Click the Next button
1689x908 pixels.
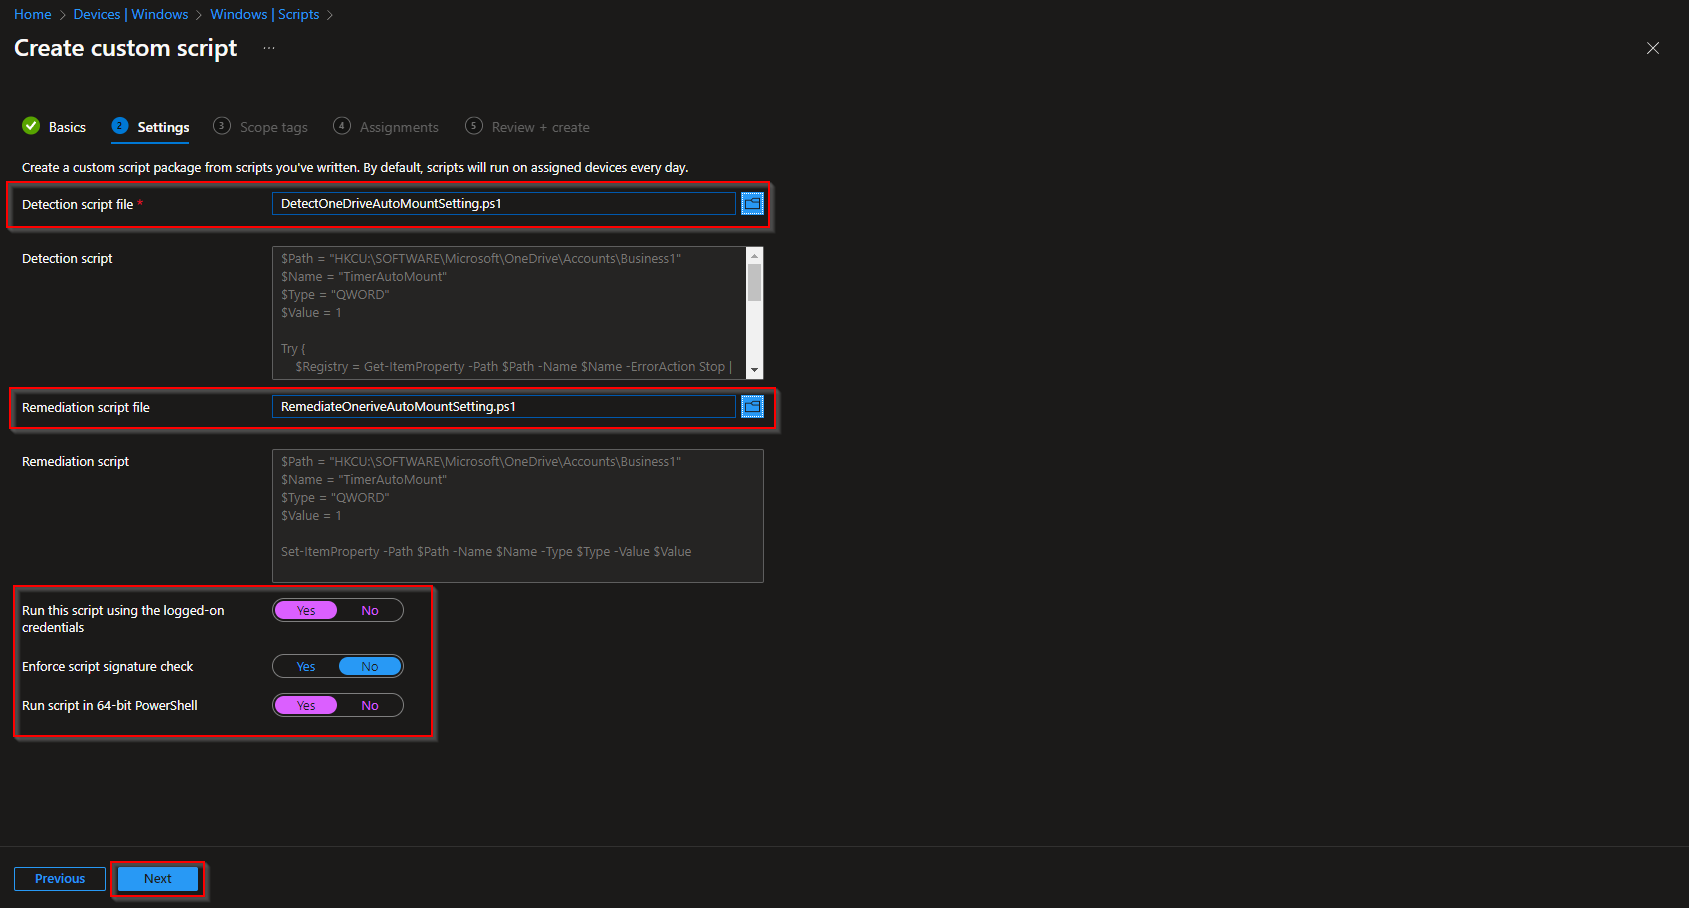click(157, 878)
